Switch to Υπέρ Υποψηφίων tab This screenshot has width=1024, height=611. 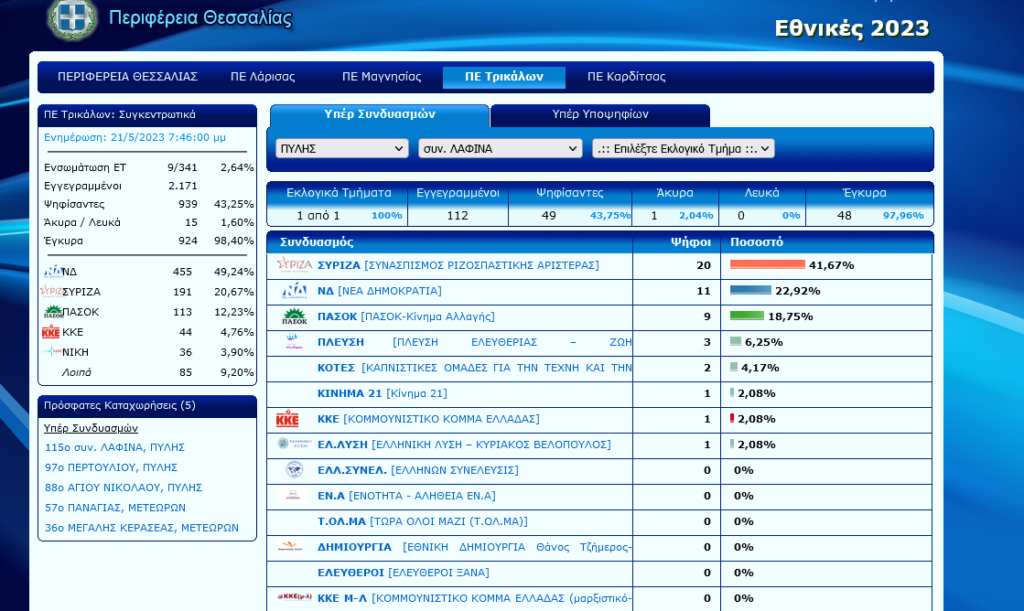click(600, 114)
